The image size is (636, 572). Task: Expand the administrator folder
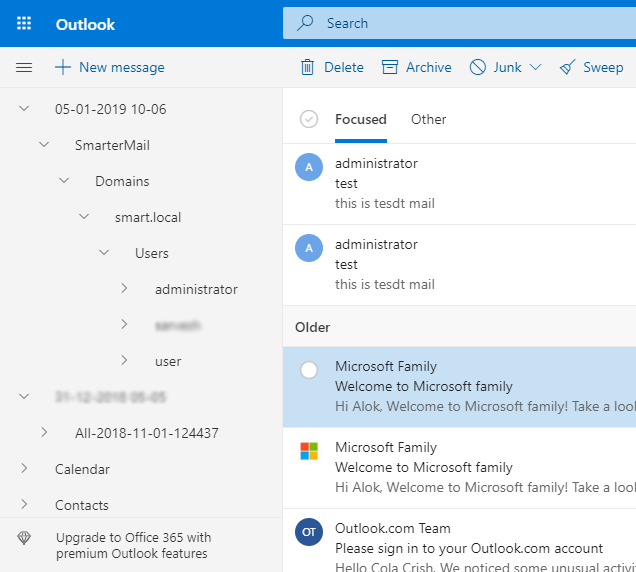pyautogui.click(x=124, y=288)
